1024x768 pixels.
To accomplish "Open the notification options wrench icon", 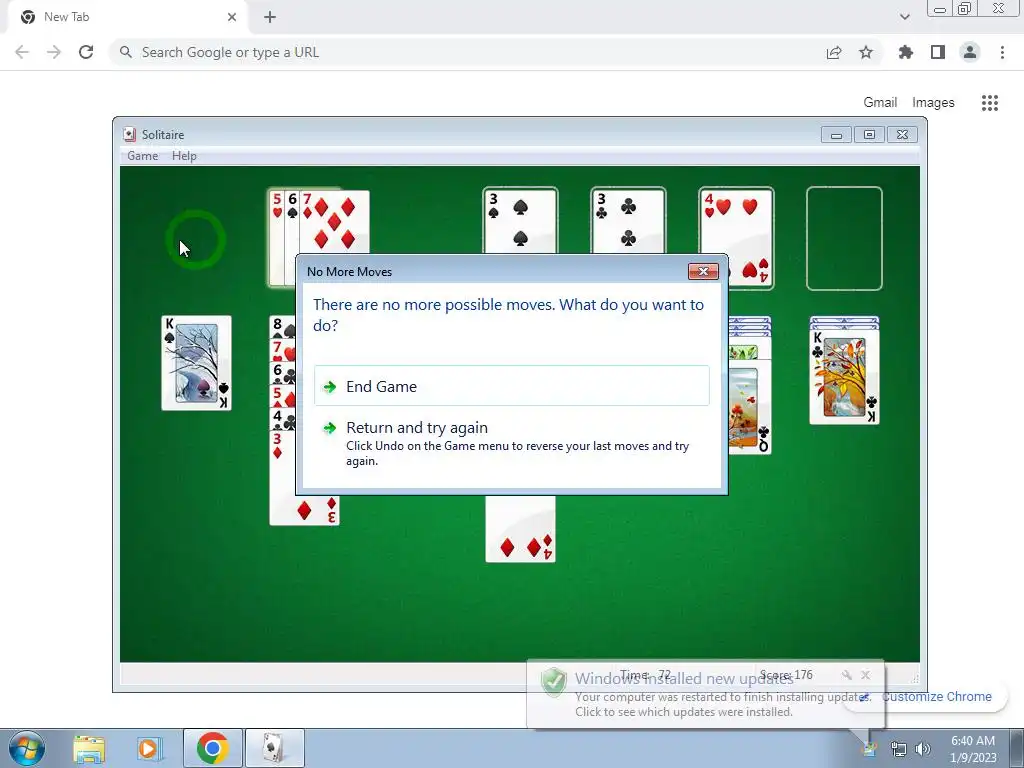I will 847,675.
